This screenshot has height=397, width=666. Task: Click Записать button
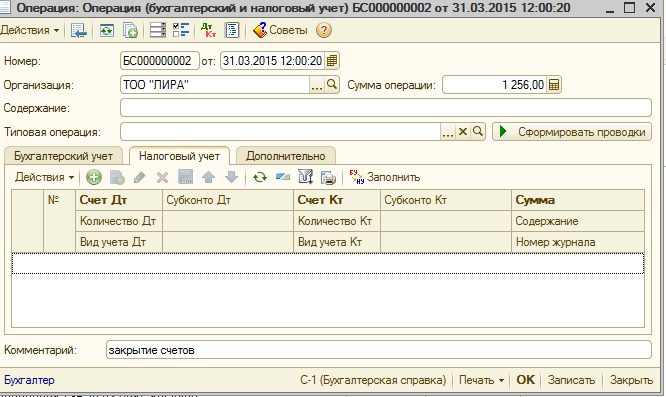point(571,380)
